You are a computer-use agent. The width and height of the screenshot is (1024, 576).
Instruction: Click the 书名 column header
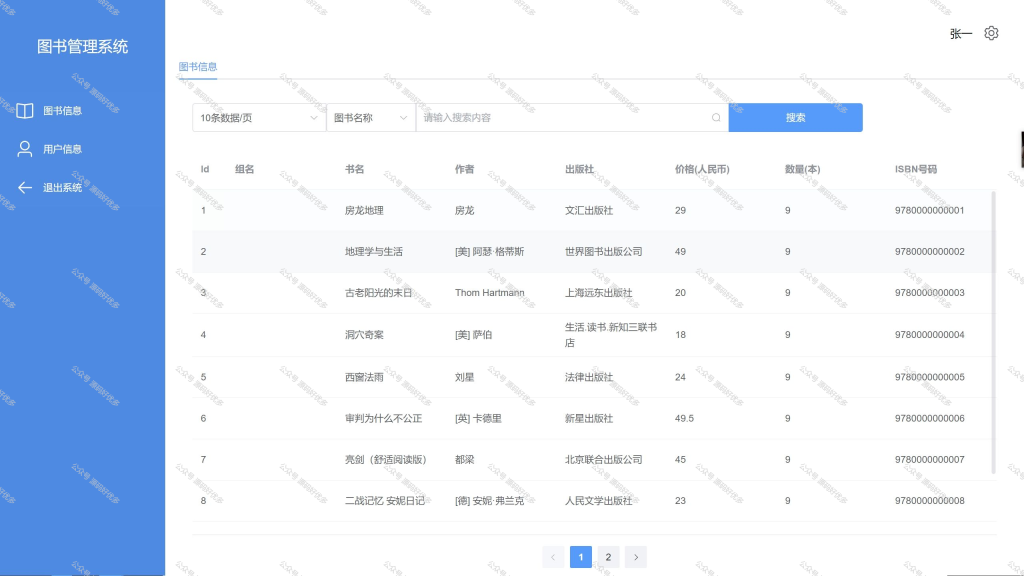click(x=355, y=169)
